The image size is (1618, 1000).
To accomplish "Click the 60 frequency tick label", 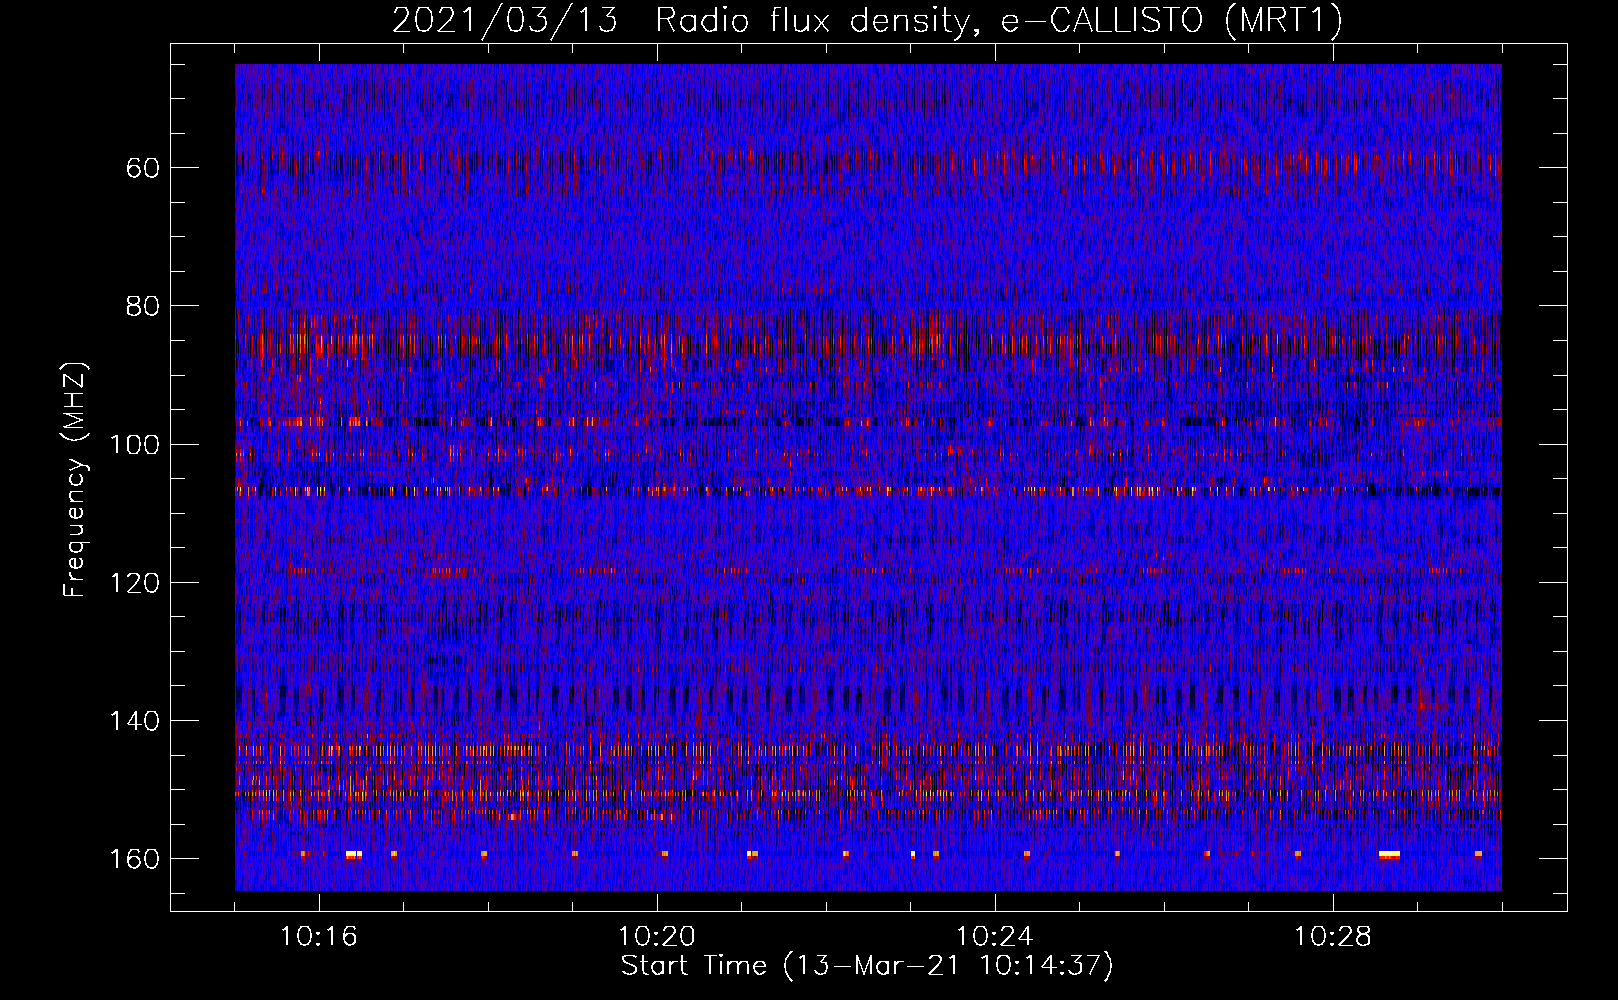I will point(143,168).
